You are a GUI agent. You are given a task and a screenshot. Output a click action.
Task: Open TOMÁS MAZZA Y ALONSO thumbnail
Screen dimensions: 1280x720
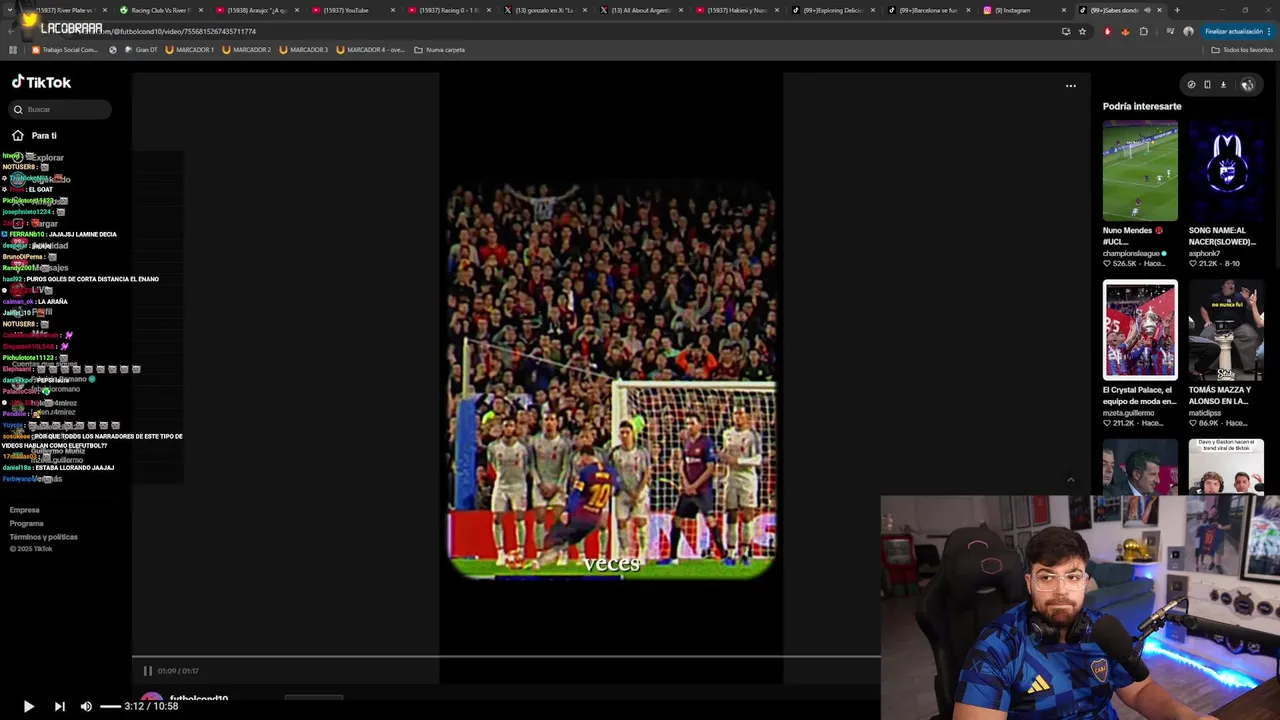click(1226, 330)
